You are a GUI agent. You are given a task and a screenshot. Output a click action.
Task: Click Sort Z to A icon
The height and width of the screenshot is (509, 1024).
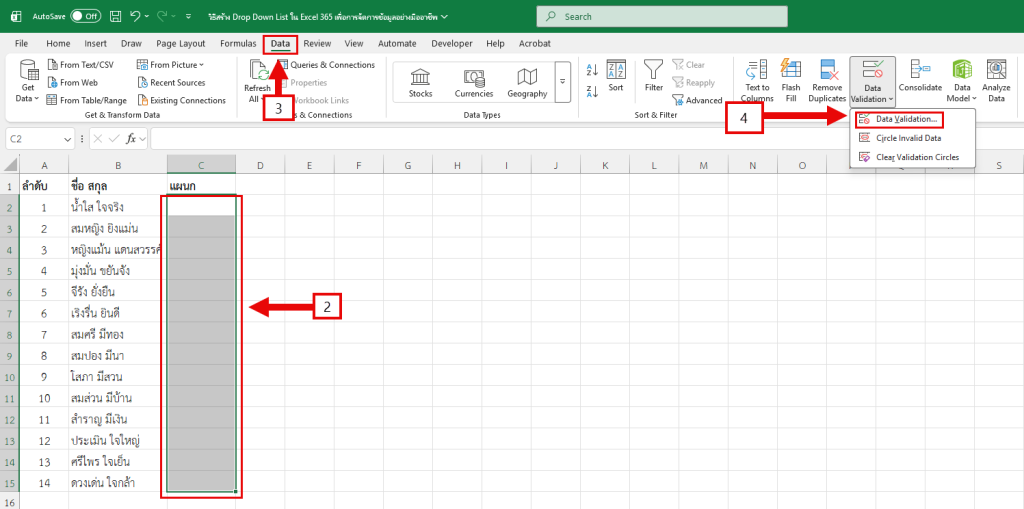tap(593, 91)
